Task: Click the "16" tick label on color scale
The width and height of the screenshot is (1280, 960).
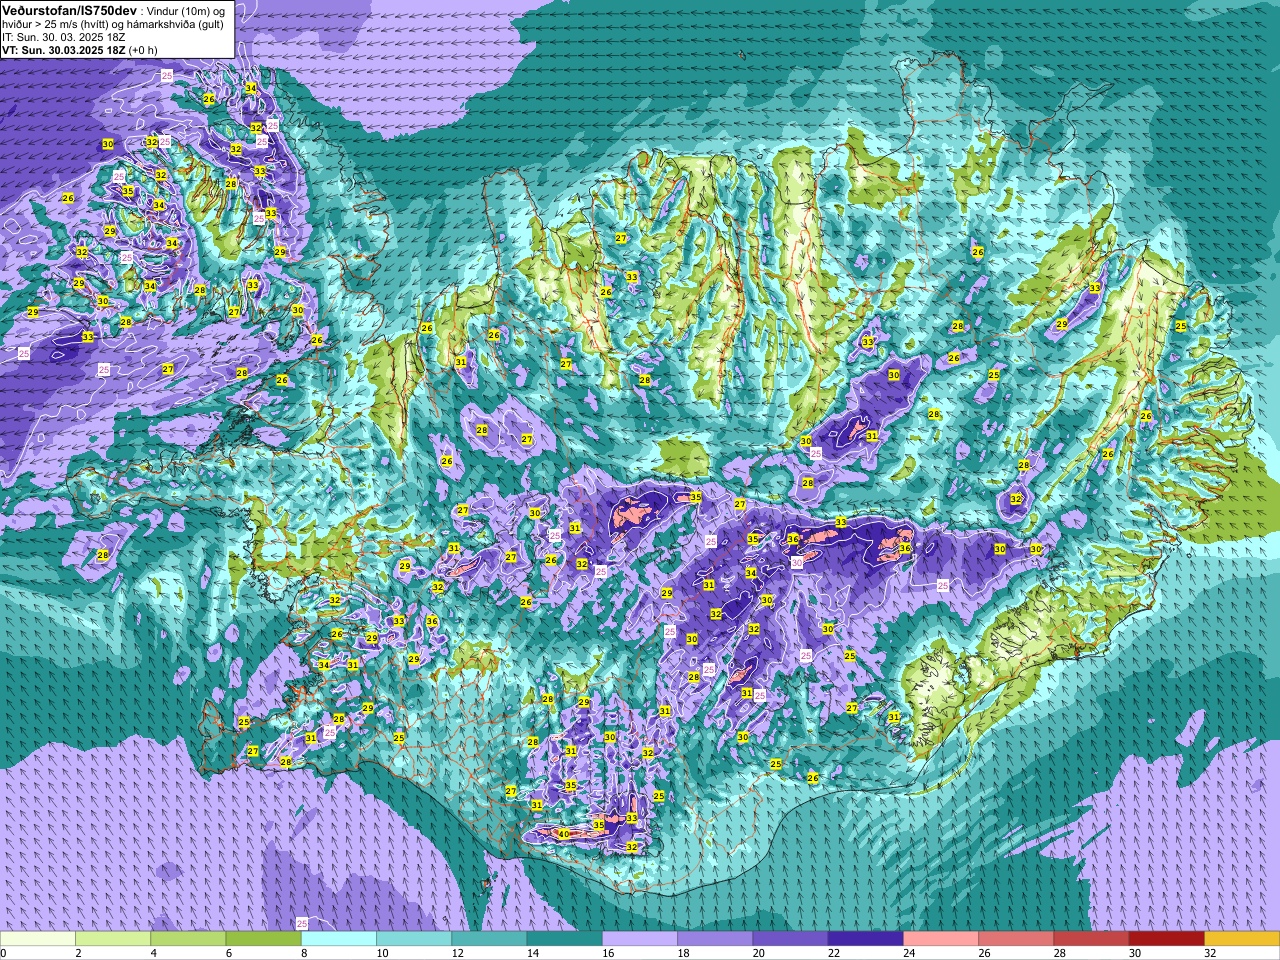Action: click(608, 953)
